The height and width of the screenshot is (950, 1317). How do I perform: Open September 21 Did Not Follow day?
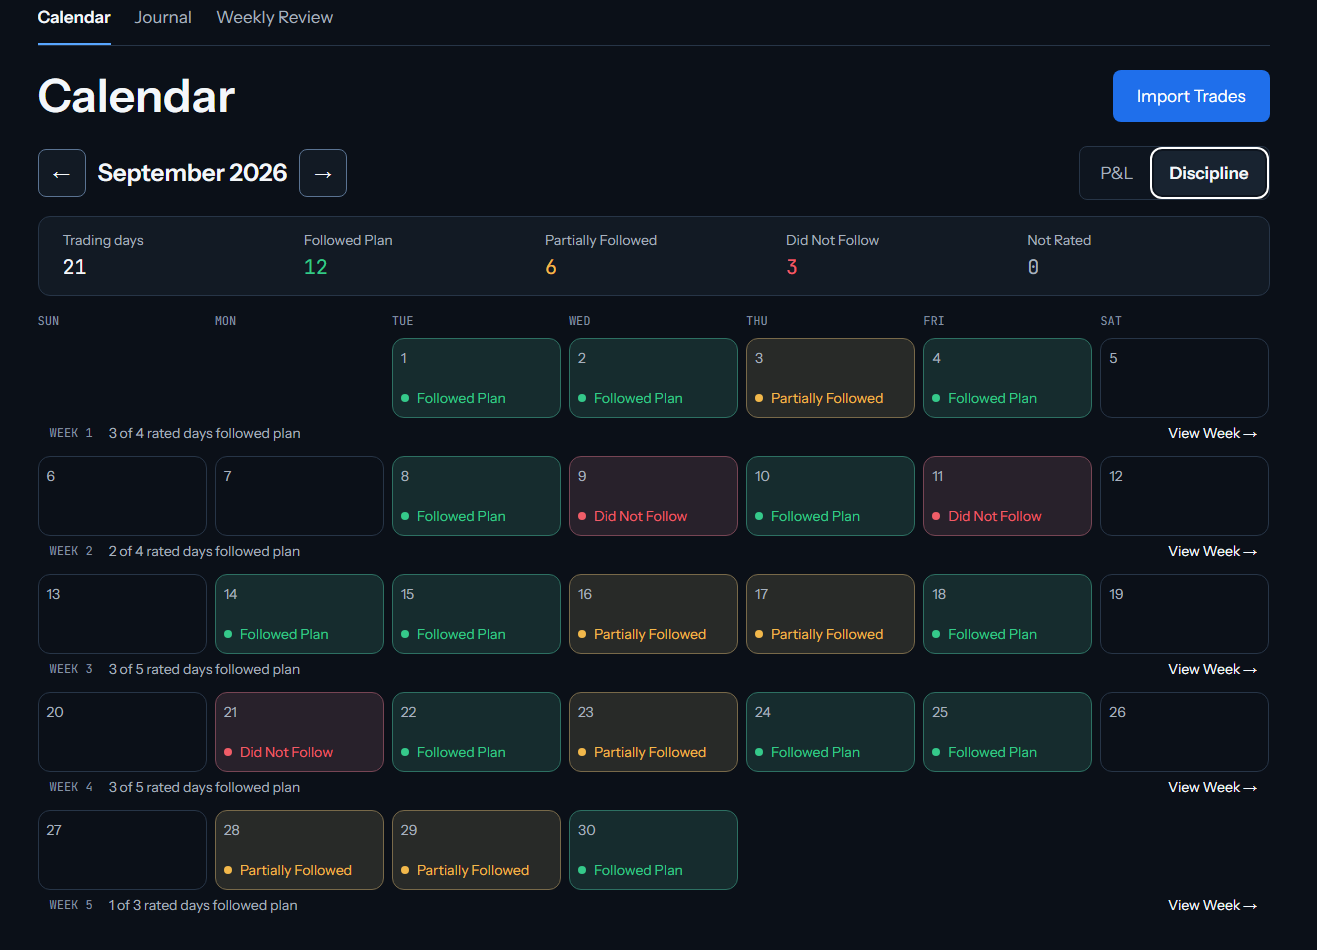coord(299,732)
